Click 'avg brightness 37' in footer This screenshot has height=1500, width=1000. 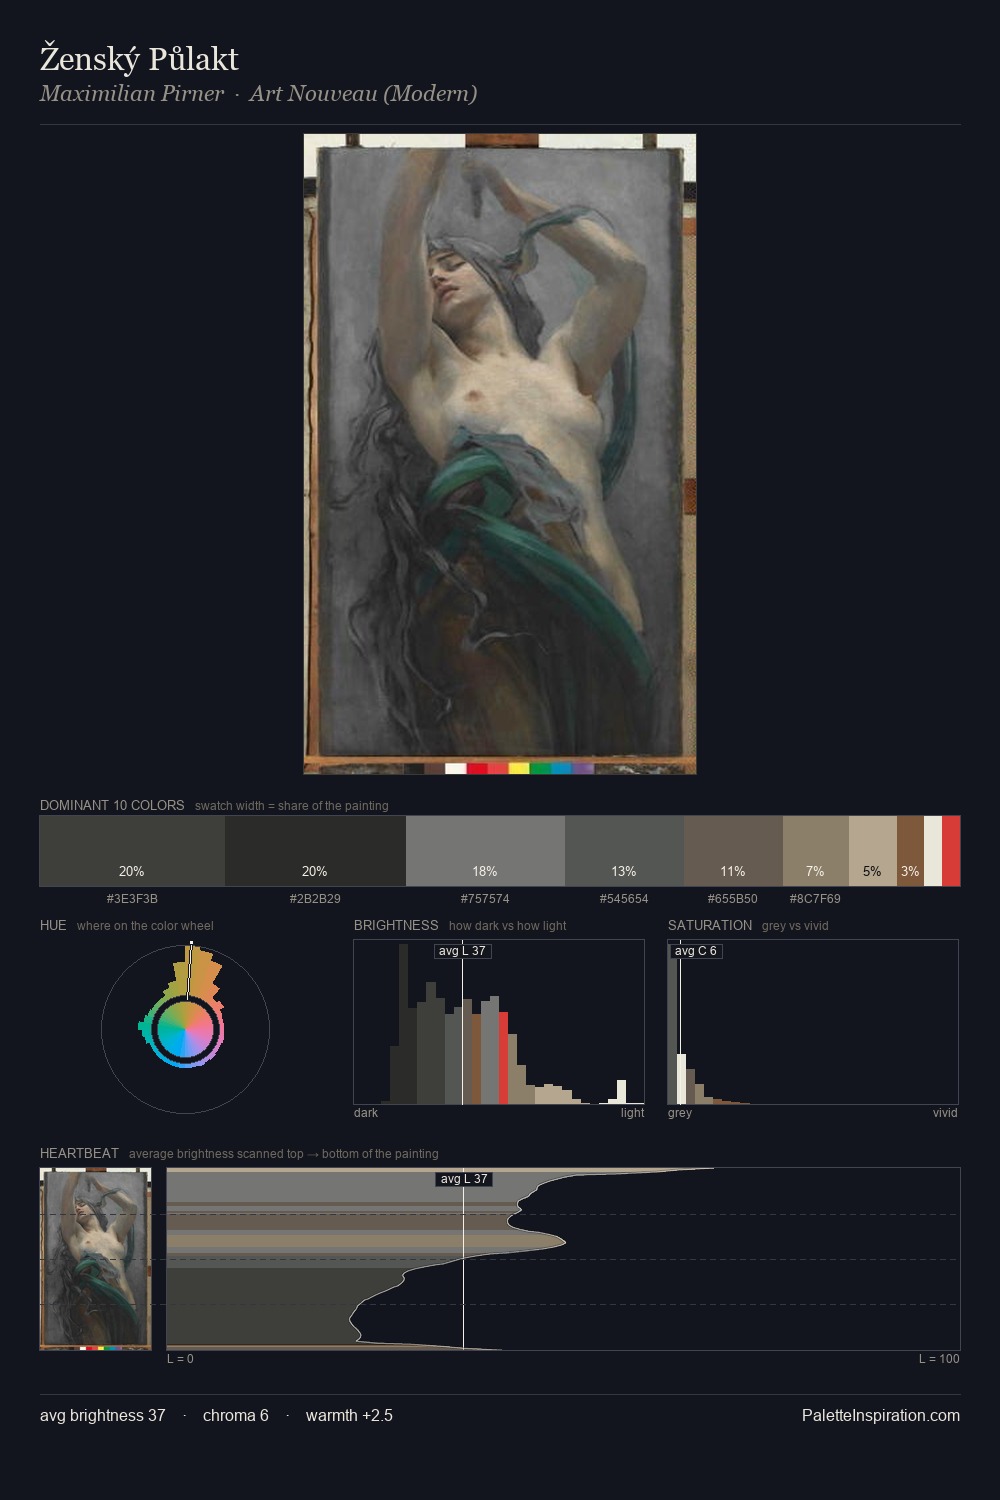coord(103,1415)
